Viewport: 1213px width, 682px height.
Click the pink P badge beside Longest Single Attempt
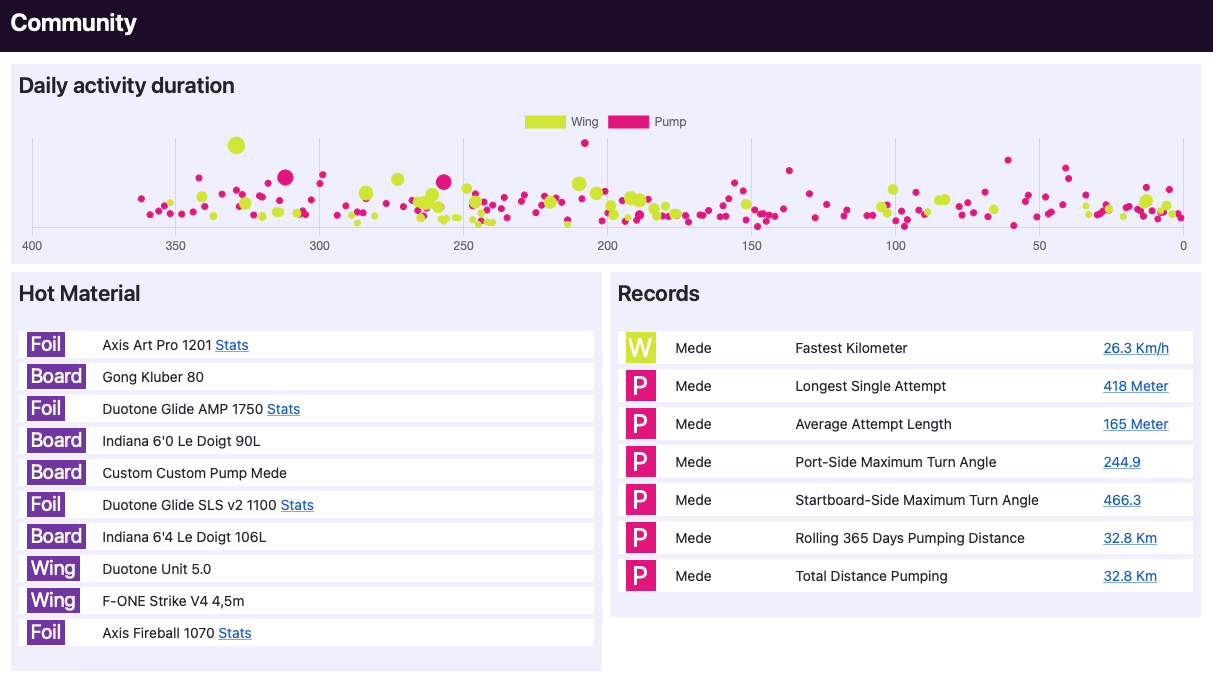tap(640, 386)
